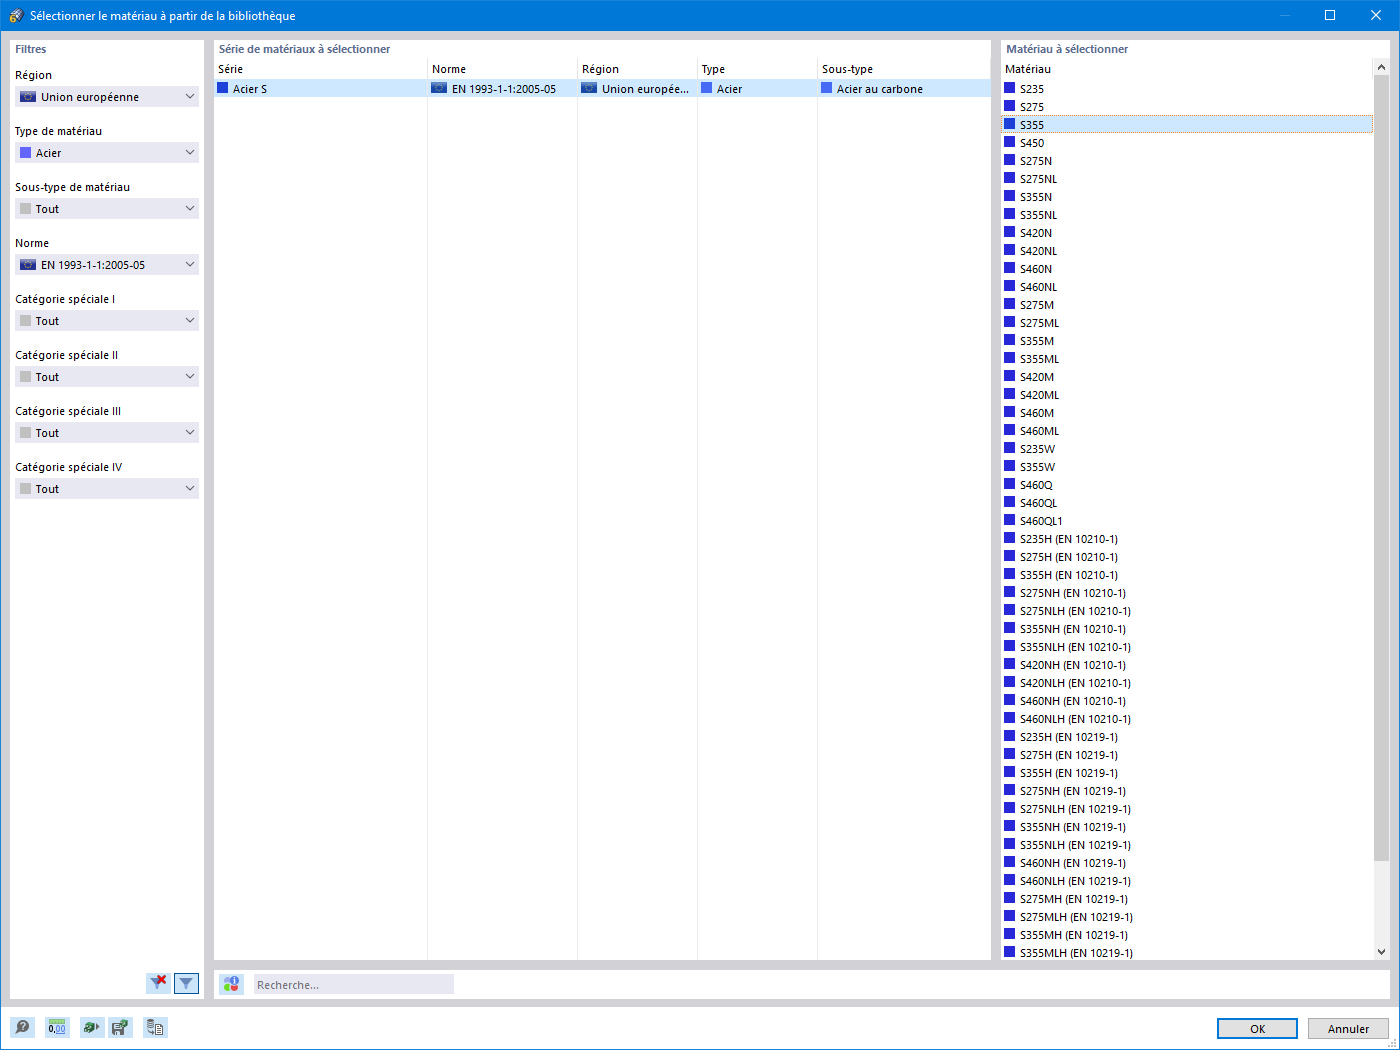The height and width of the screenshot is (1050, 1400).
Task: Open Sous-type de matériau dropdown
Action: point(107,209)
